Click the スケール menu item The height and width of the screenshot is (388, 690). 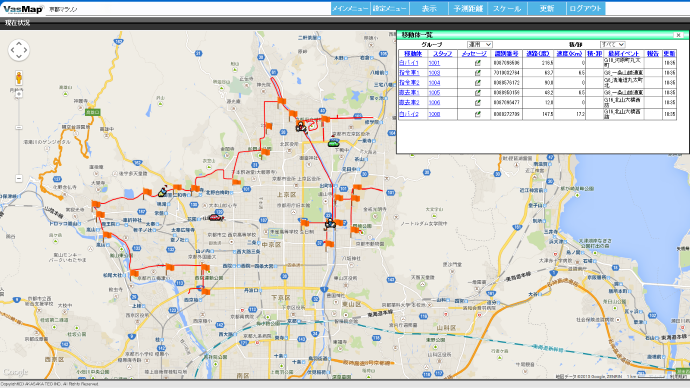(x=507, y=8)
